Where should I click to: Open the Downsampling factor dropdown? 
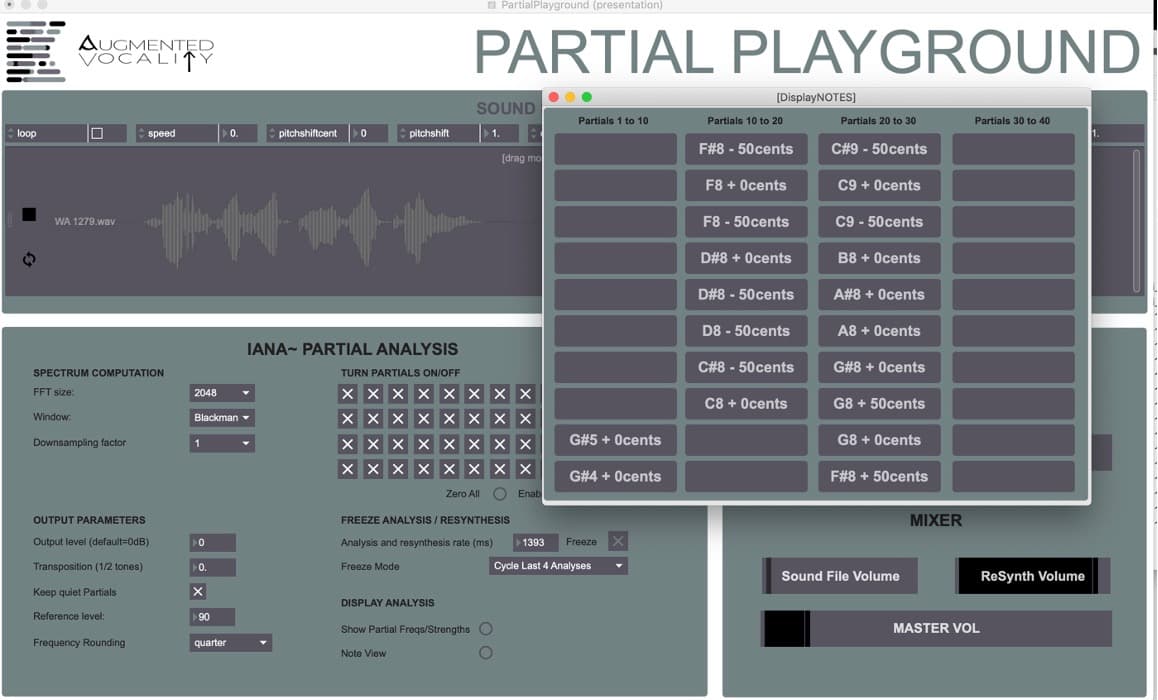(222, 443)
